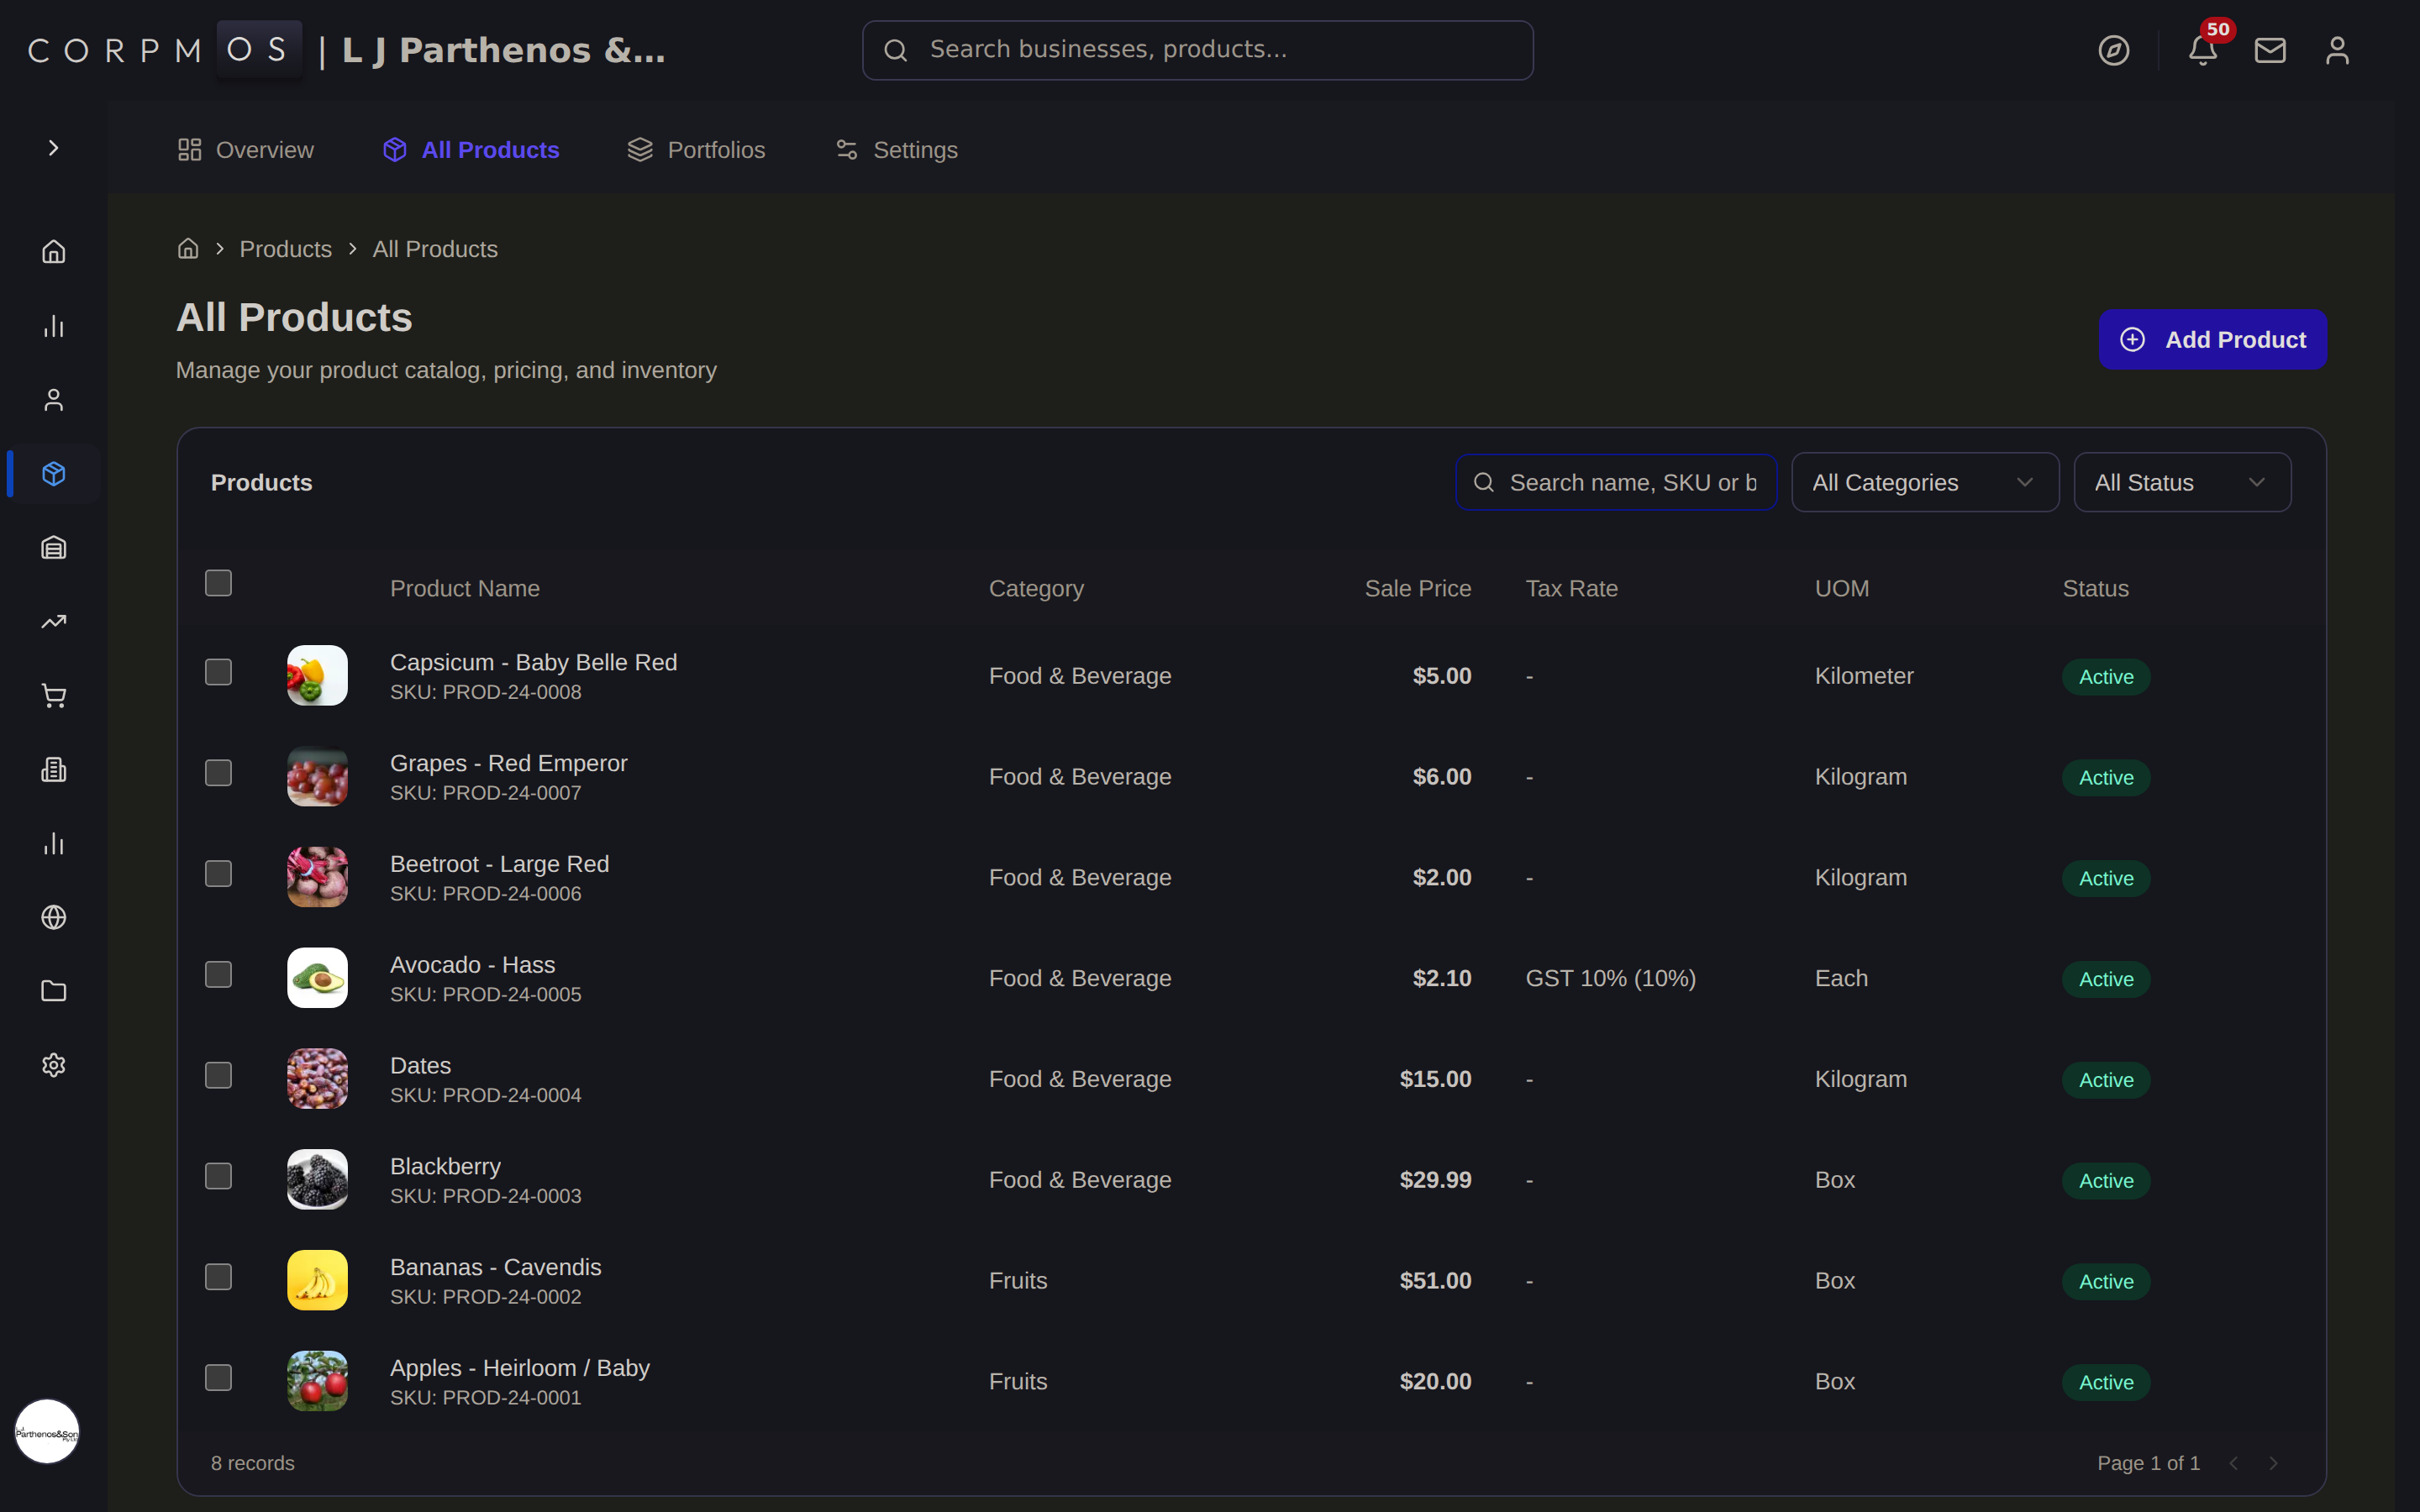Check the Avocado - Hass row

218,974
